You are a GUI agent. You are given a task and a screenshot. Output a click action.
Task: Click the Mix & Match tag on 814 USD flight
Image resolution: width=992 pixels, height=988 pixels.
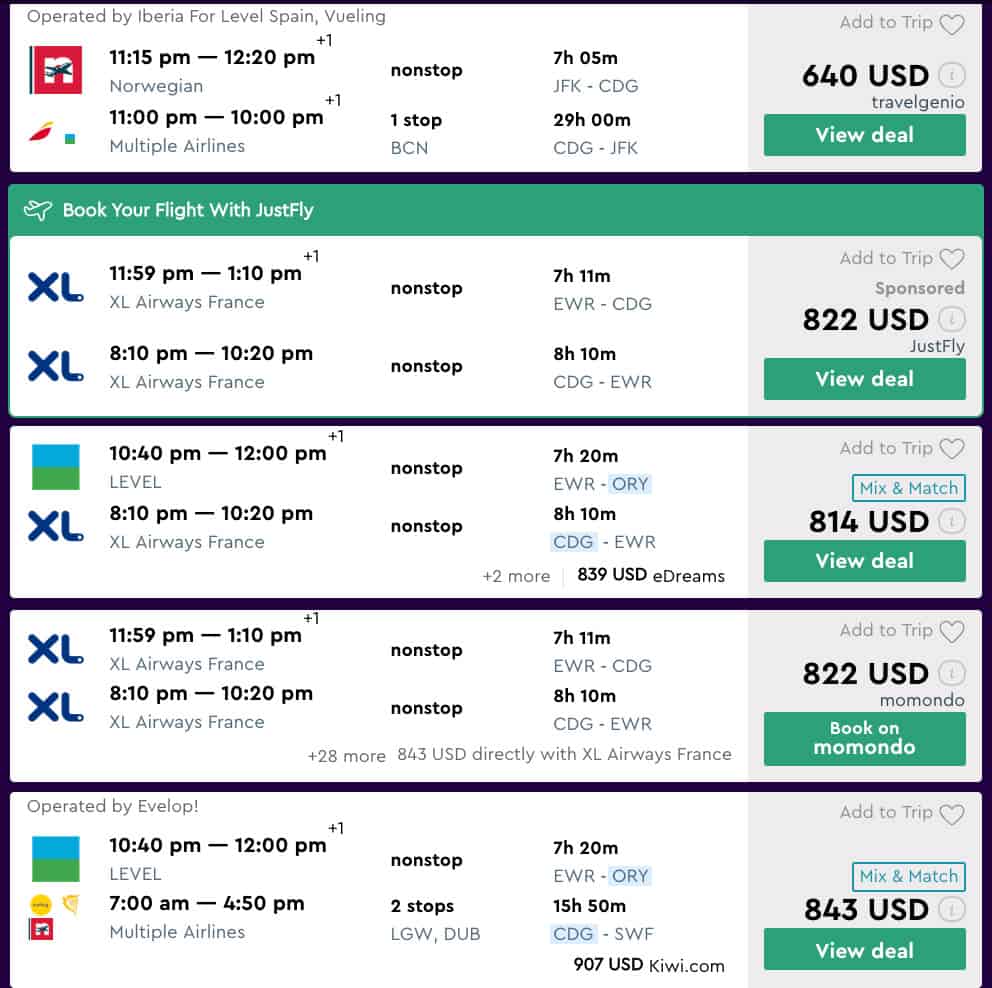tap(908, 488)
